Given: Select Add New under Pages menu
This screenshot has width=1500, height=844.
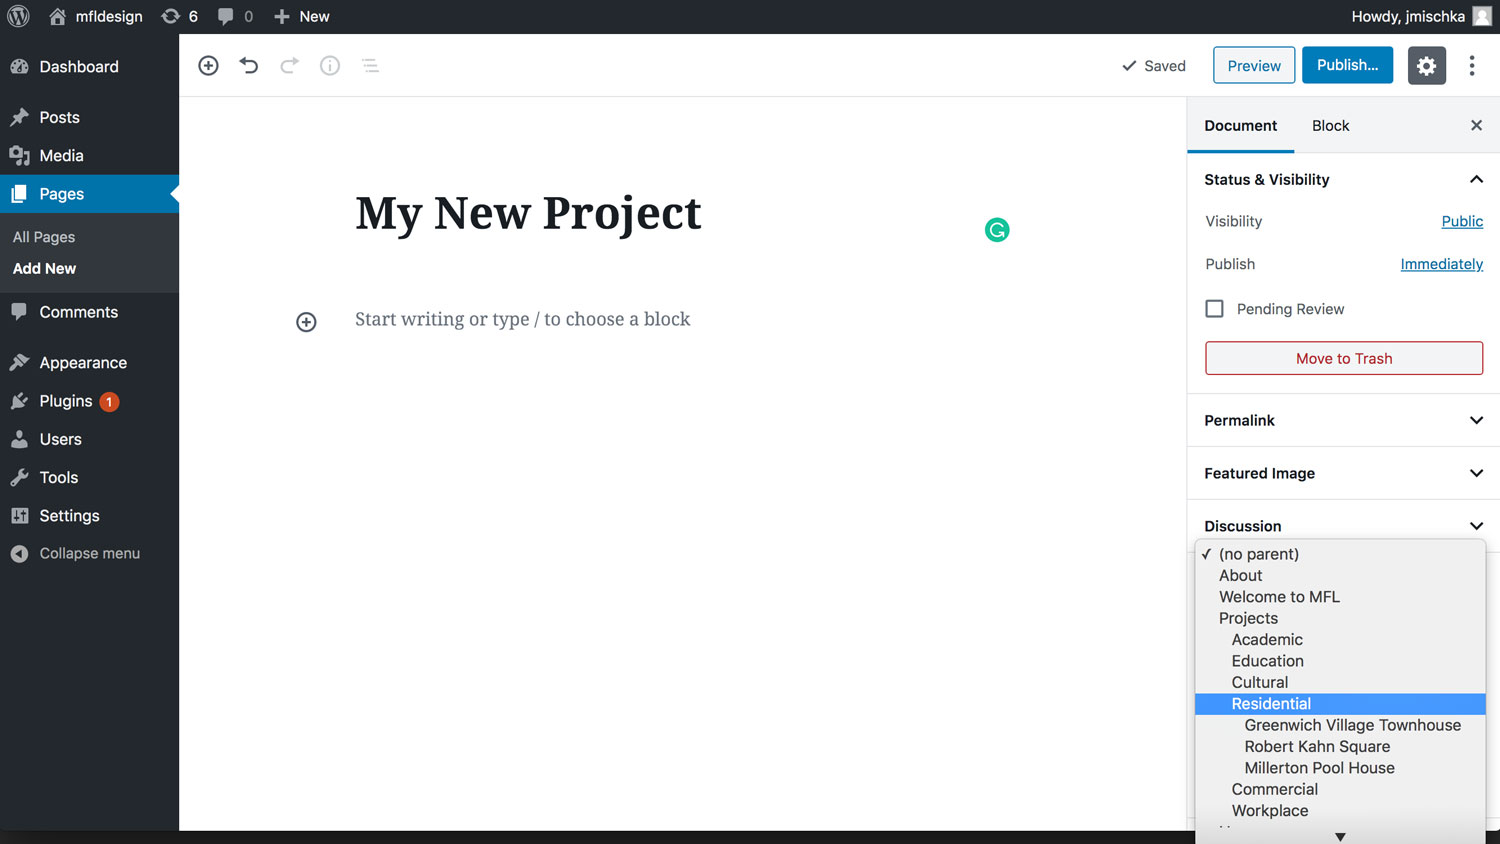Looking at the screenshot, I should click(x=44, y=268).
